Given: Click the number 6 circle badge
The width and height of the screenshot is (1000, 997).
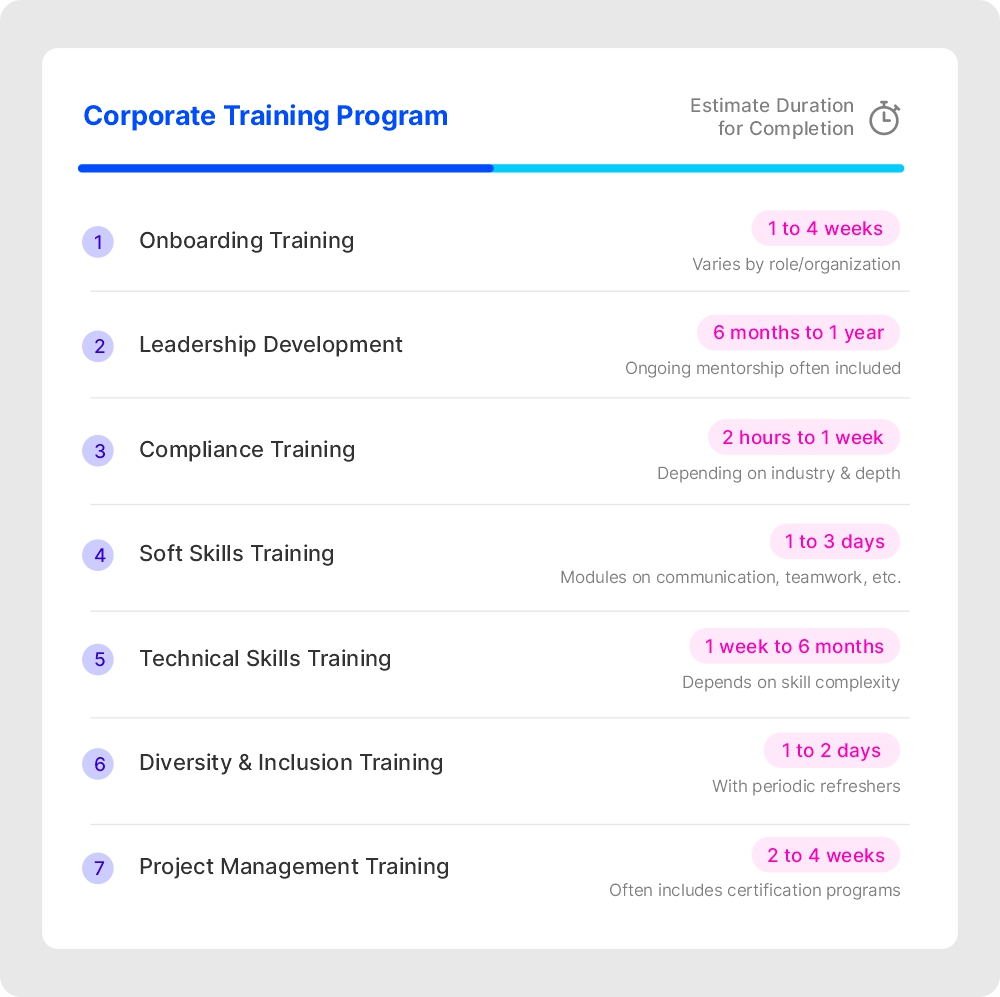Looking at the screenshot, I should click(98, 764).
